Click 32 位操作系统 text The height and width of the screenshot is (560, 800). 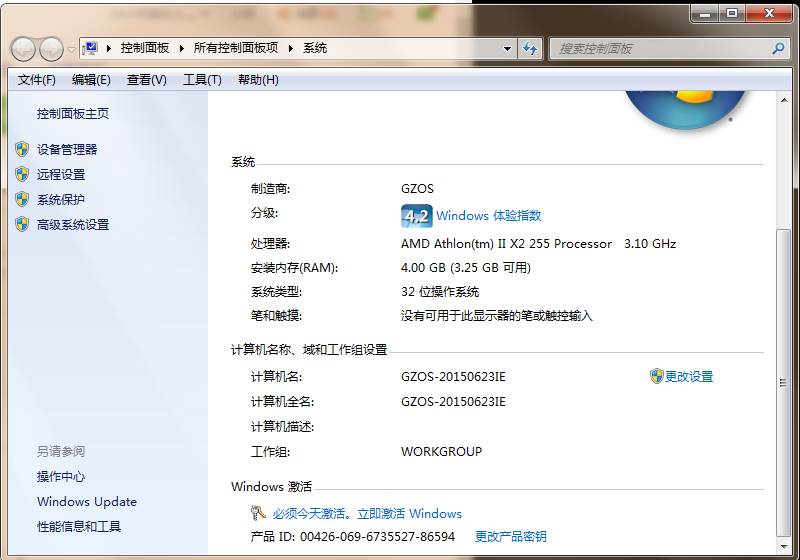pyautogui.click(x=440, y=292)
